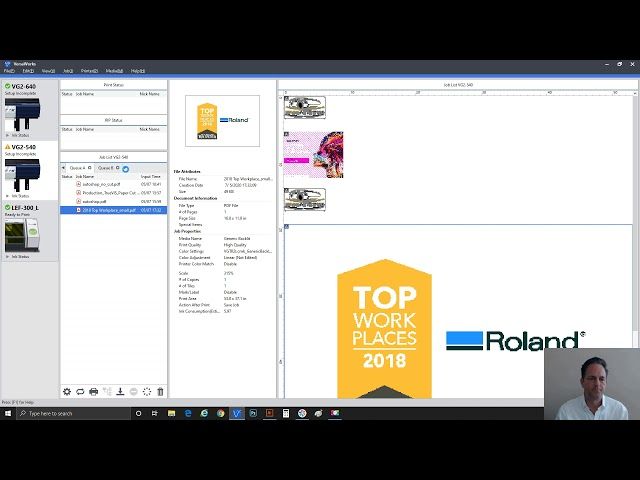Click the refresh loop icon in job toolbar
The image size is (640, 480).
pos(80,391)
